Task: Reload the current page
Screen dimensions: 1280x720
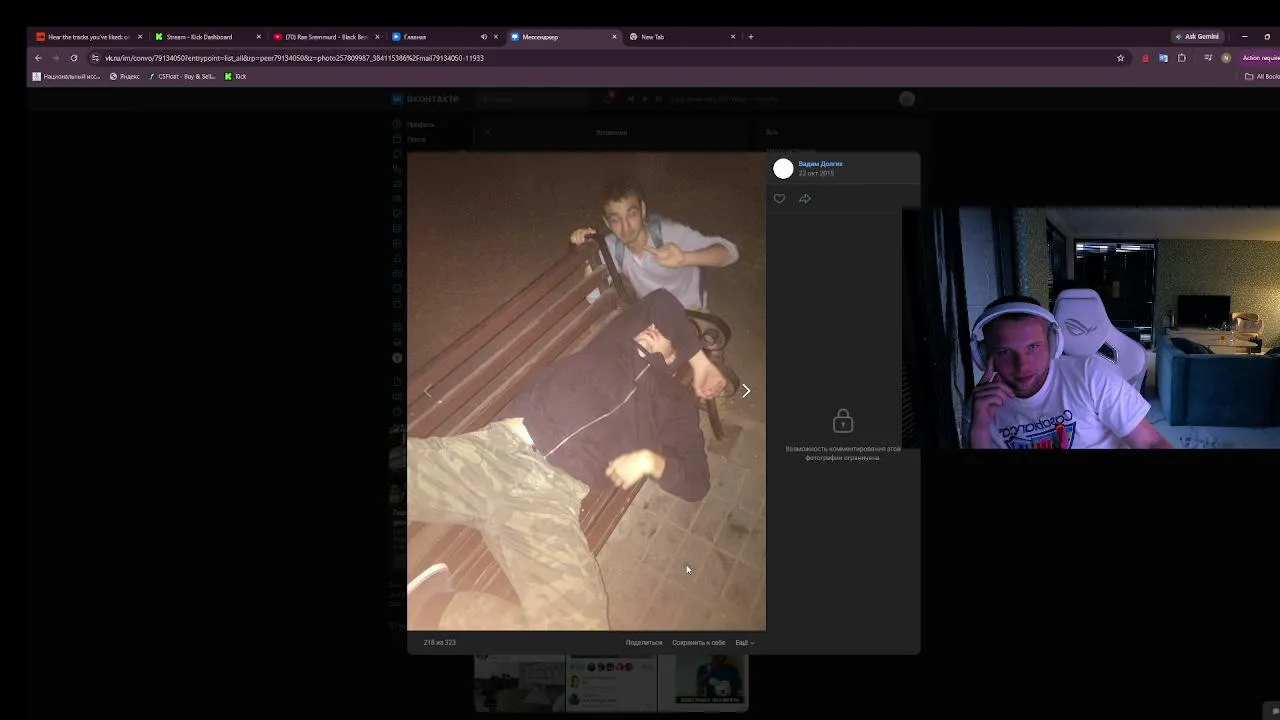Action: 73,58
